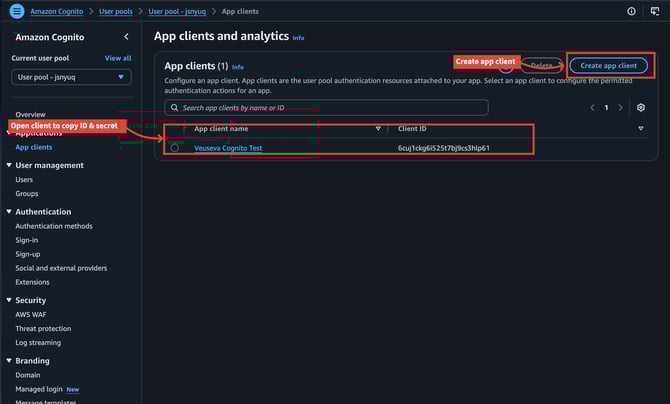Open Info link next to App clients (1)
This screenshot has width=670, height=404.
[x=238, y=67]
